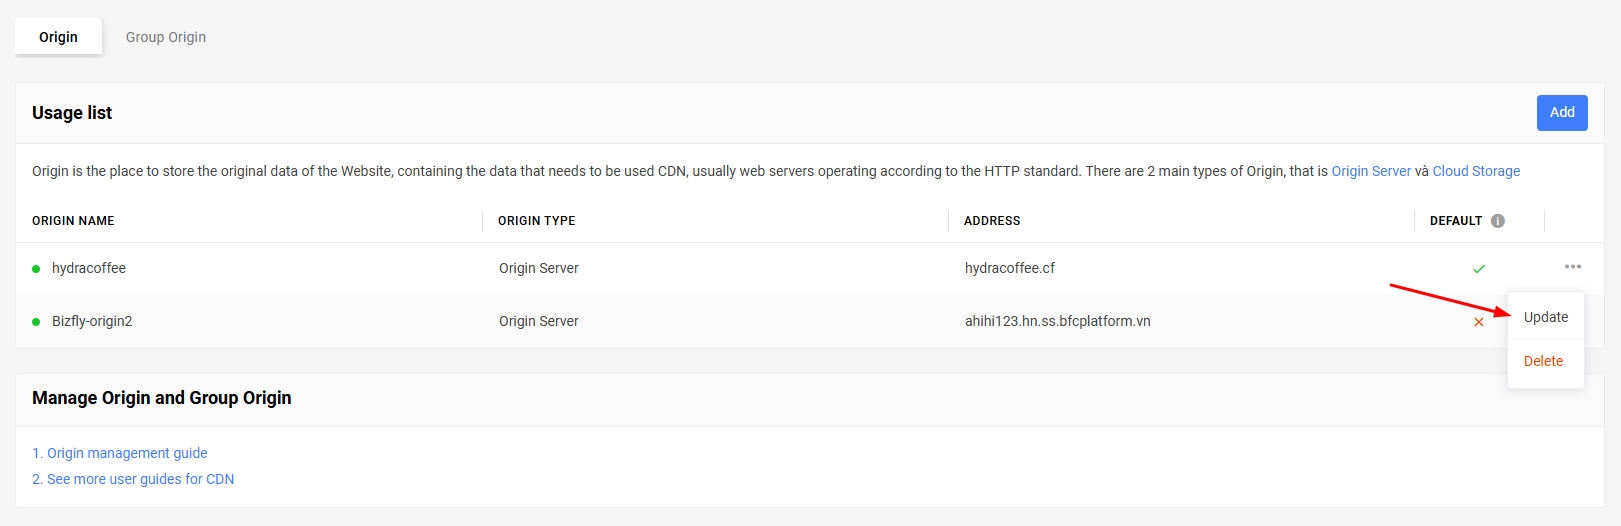
Task: Open the Origin management guide link
Action: (x=120, y=453)
